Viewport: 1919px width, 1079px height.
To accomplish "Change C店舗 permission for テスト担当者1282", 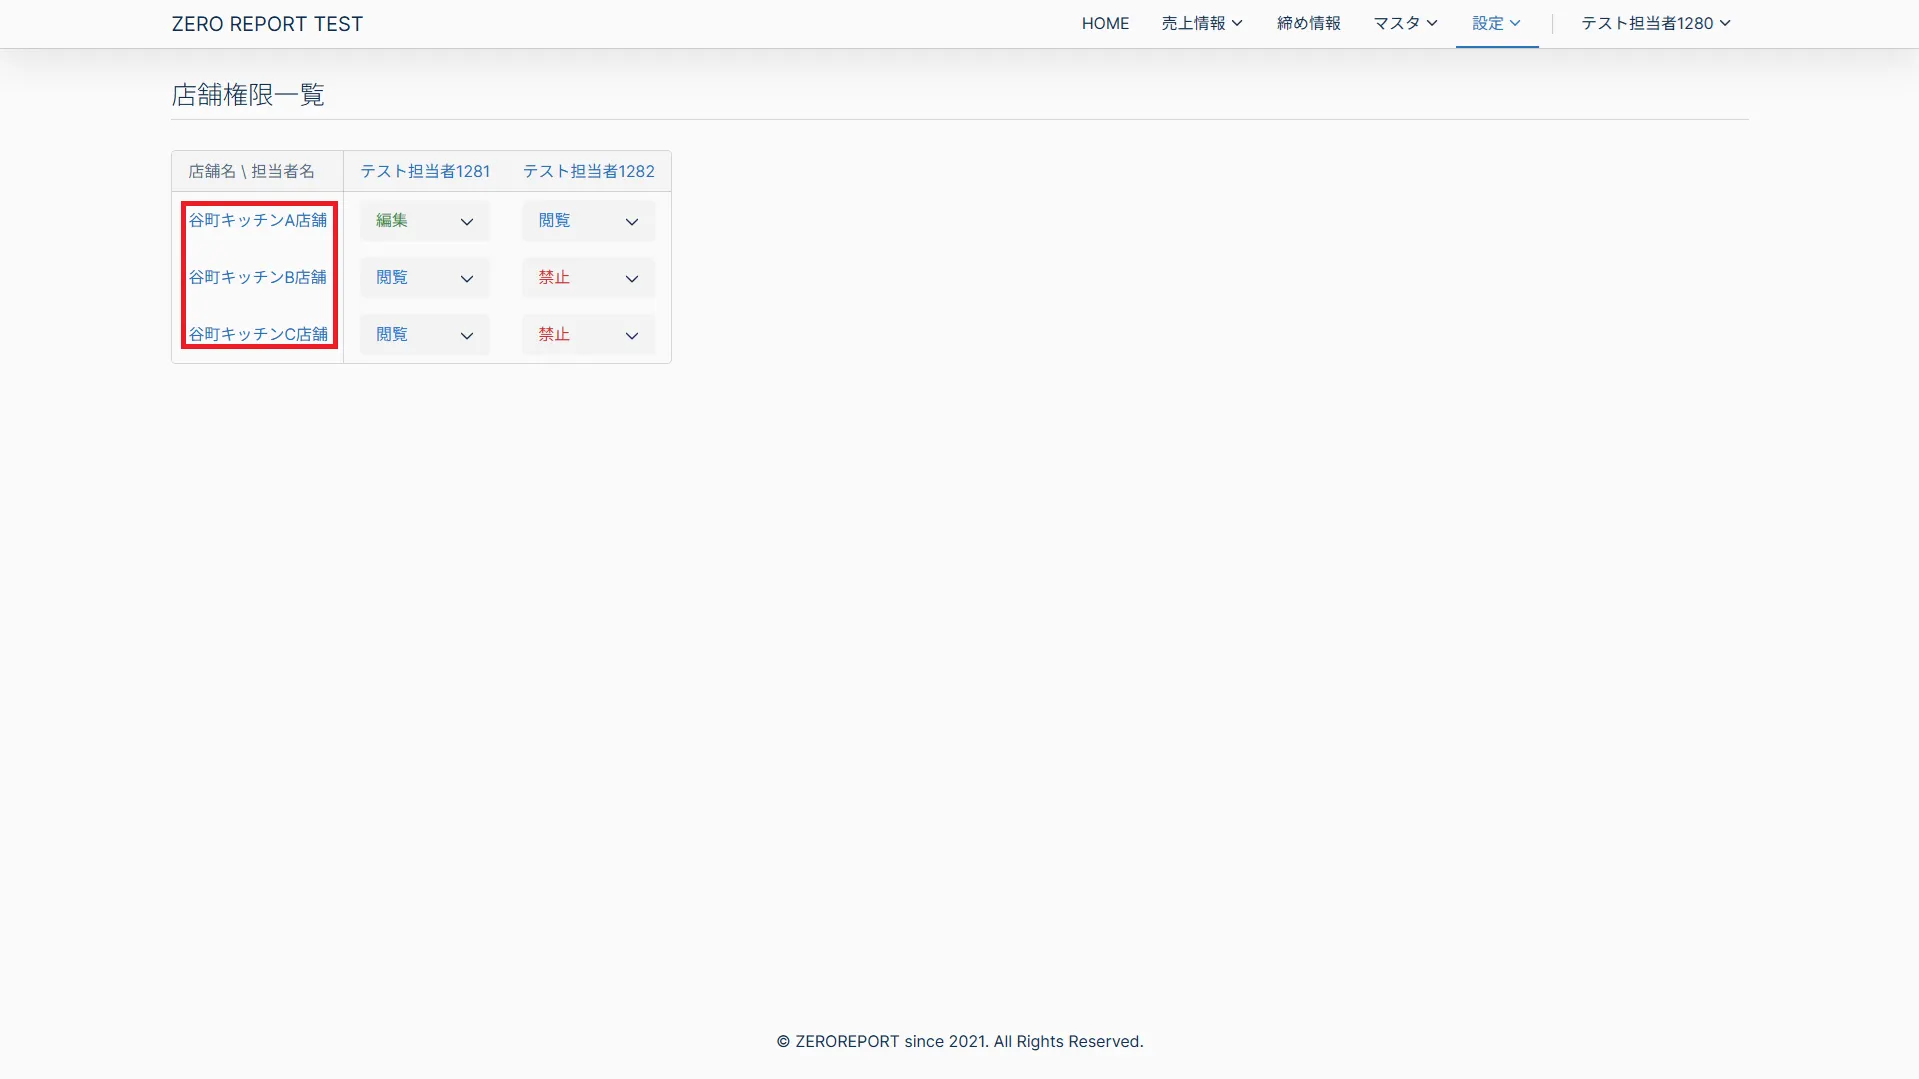I will point(588,335).
